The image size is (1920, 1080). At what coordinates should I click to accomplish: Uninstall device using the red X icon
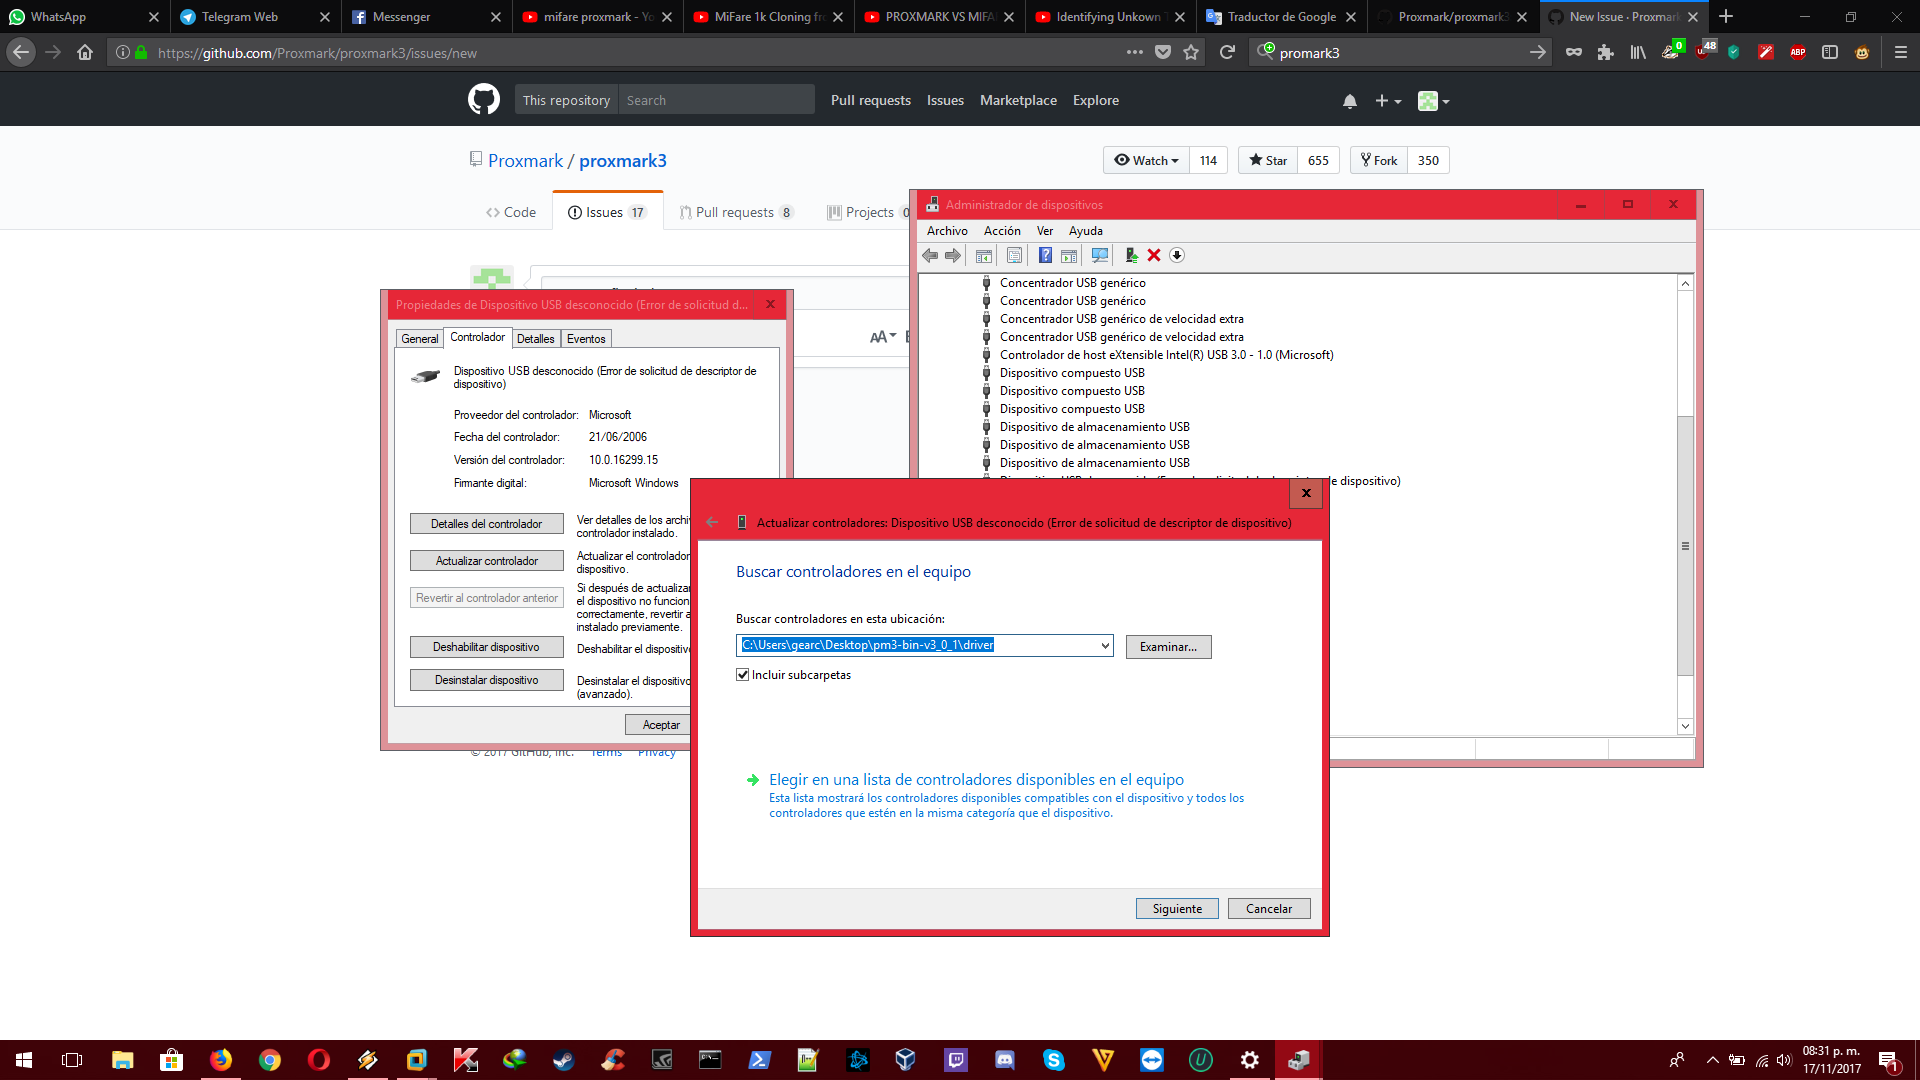coord(1154,255)
